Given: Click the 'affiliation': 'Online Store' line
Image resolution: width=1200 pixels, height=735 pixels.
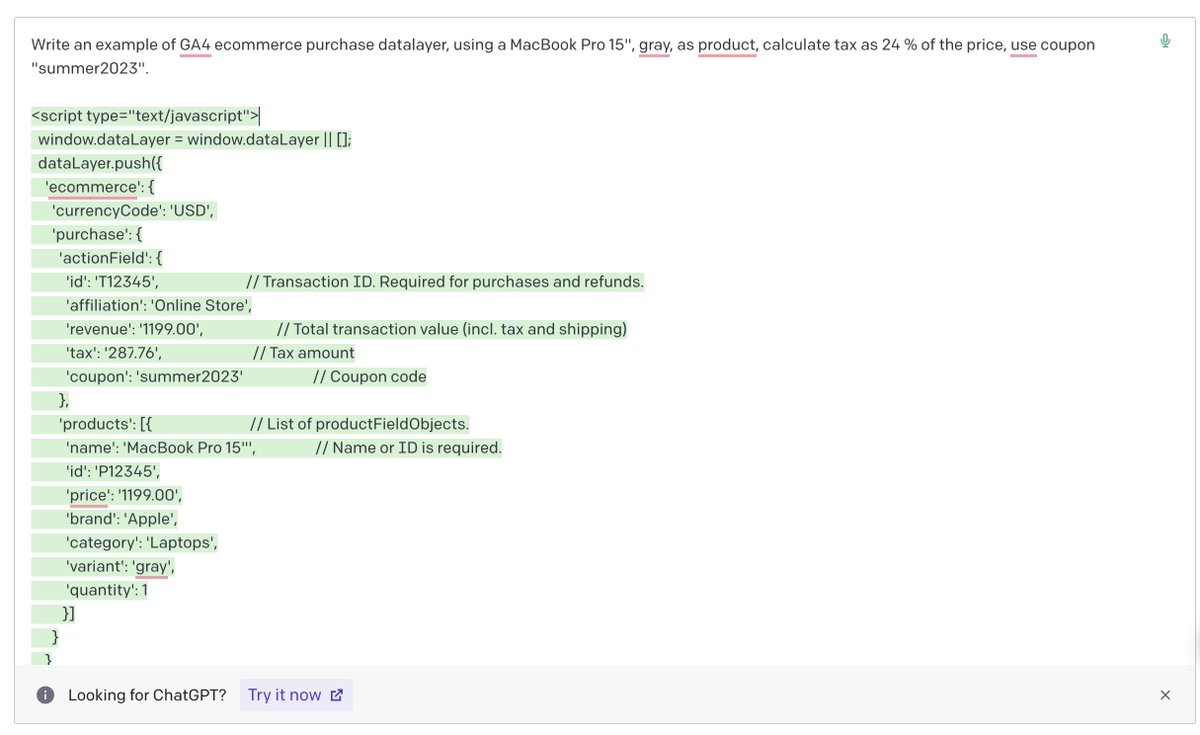Looking at the screenshot, I should click(158, 306).
